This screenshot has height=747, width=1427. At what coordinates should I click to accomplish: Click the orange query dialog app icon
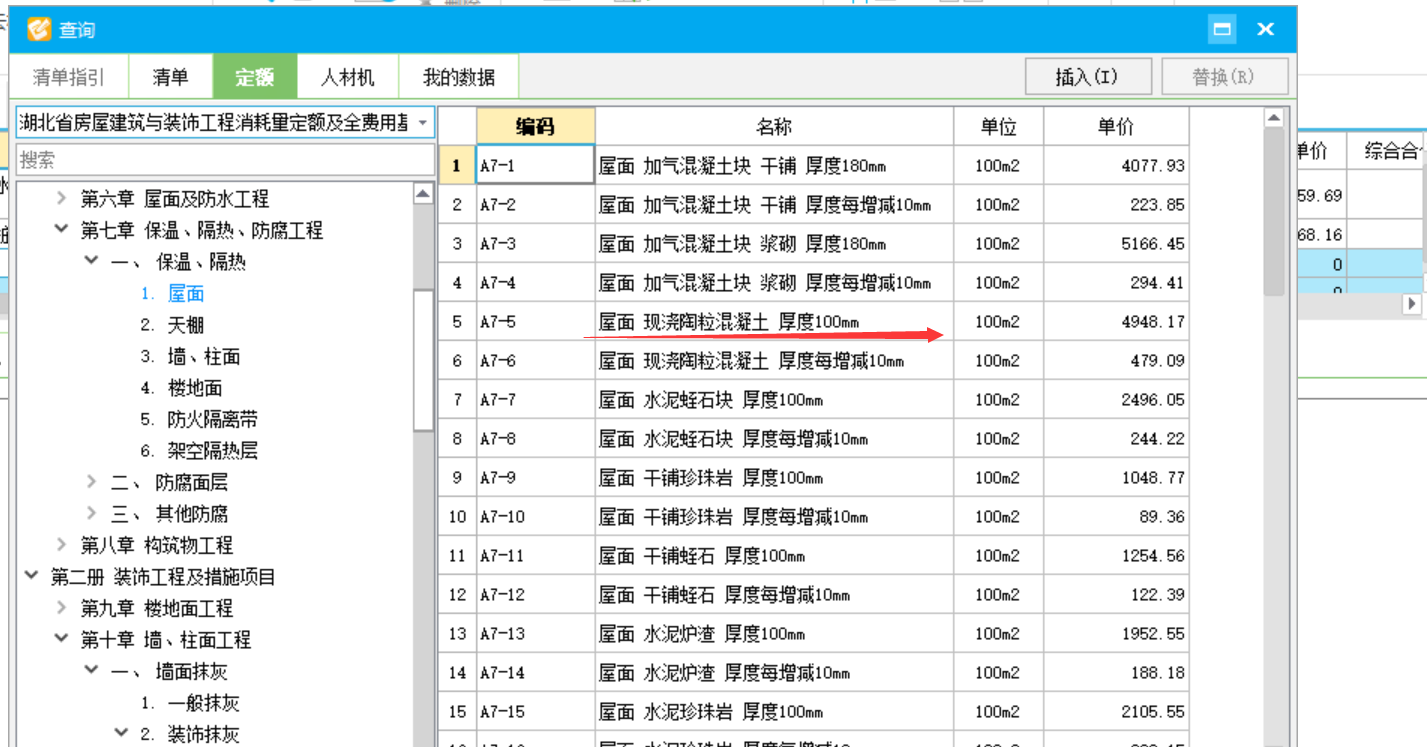(x=39, y=30)
